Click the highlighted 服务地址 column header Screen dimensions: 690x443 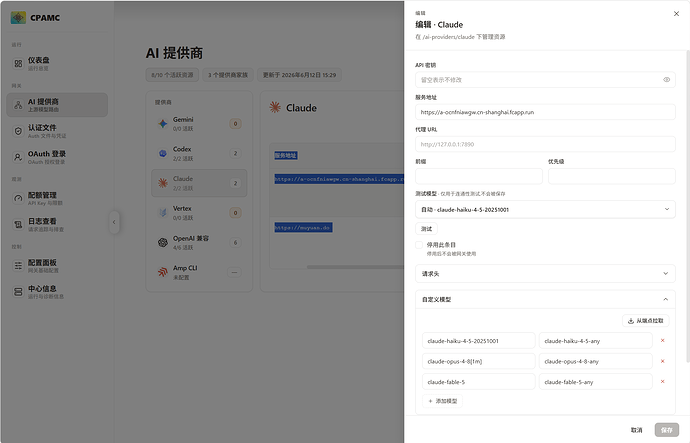286,155
